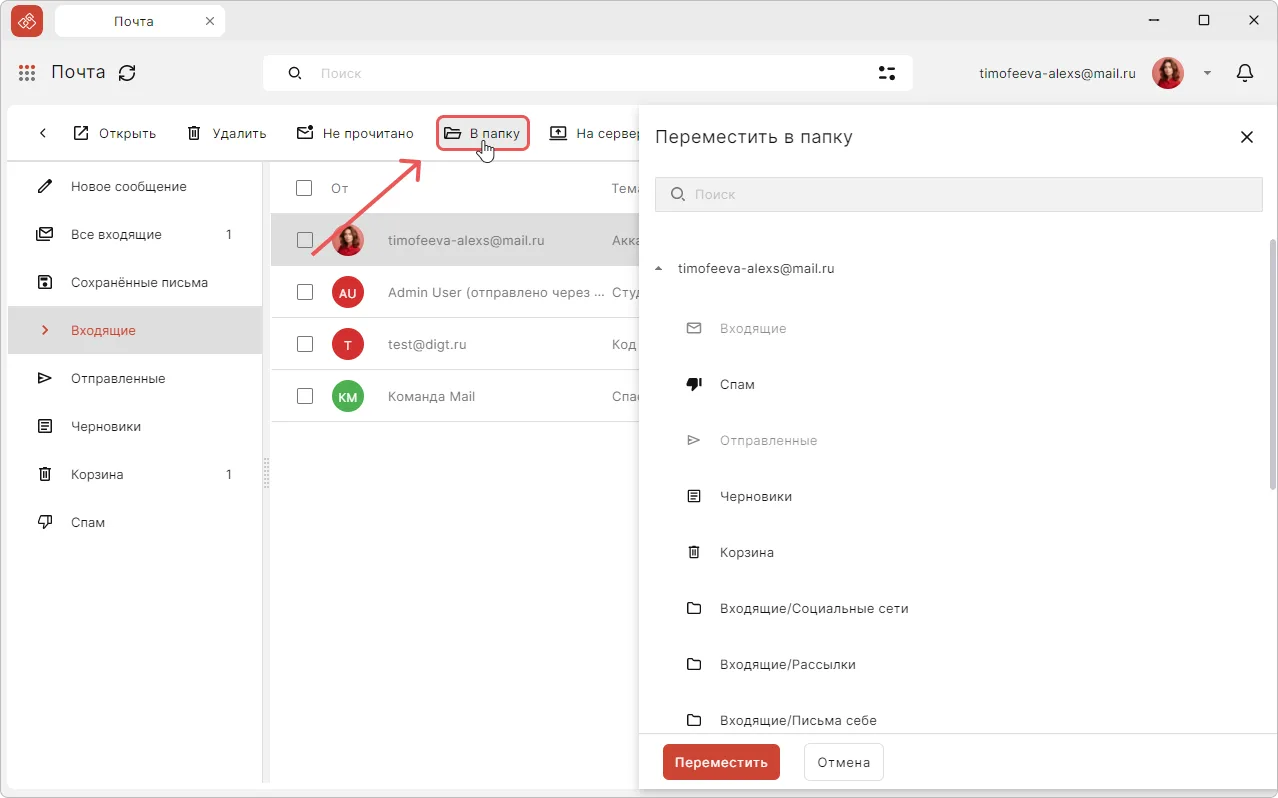Collapse the timofeeva-alexs@mail.ru account tree
Screen dimensions: 1278x798
[658, 269]
